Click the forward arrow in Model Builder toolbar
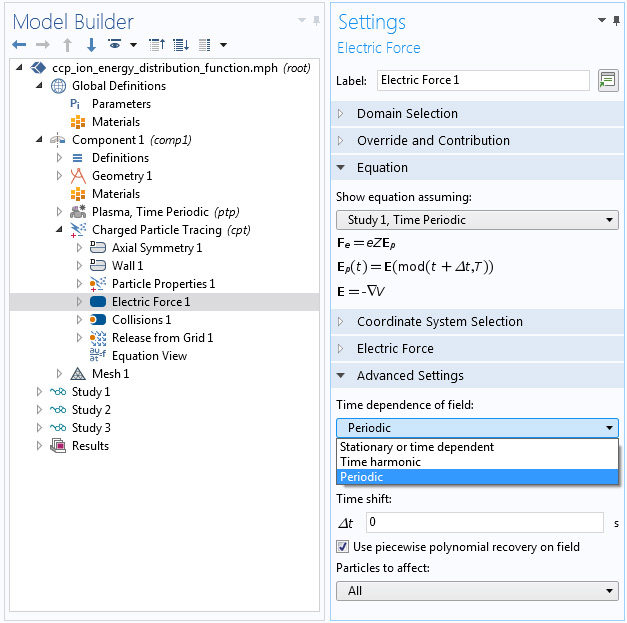This screenshot has height=623, width=627. tap(43, 45)
